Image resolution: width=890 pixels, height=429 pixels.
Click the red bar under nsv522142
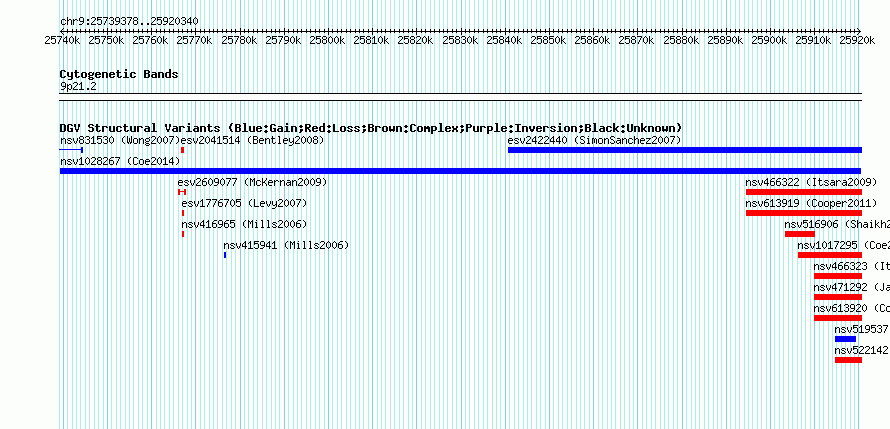pyautogui.click(x=848, y=360)
